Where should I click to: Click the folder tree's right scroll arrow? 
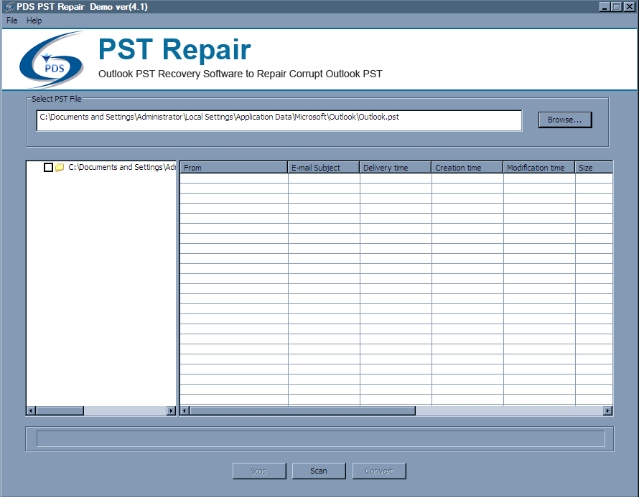[172, 411]
